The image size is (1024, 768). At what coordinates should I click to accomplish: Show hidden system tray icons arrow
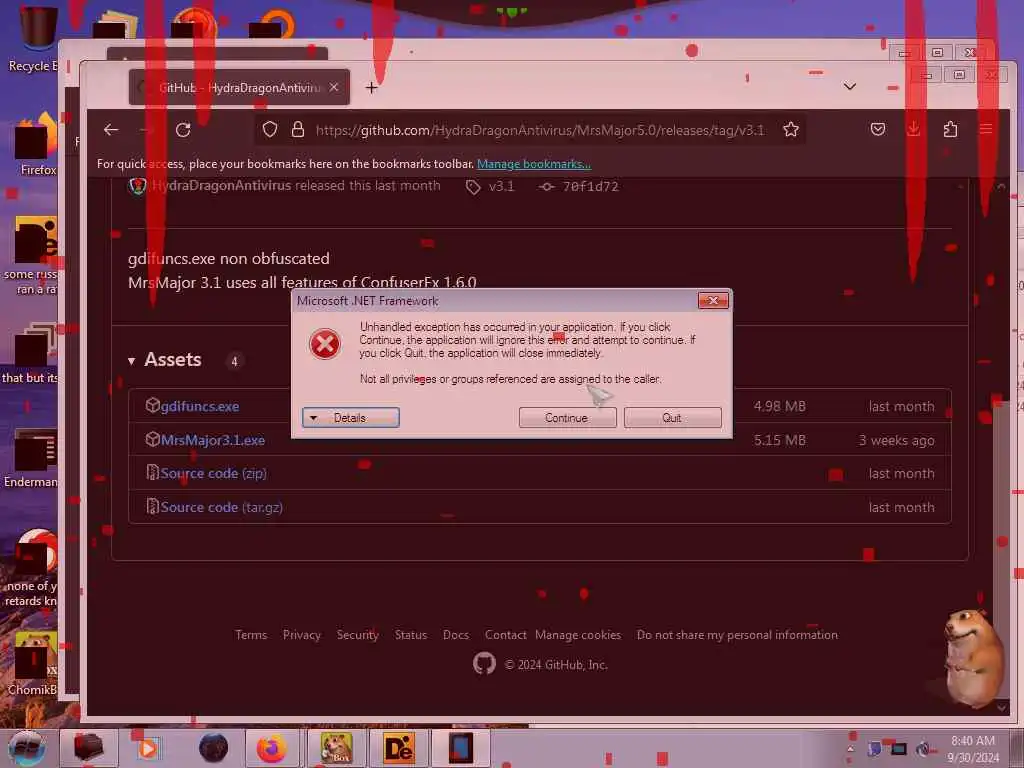coord(850,749)
